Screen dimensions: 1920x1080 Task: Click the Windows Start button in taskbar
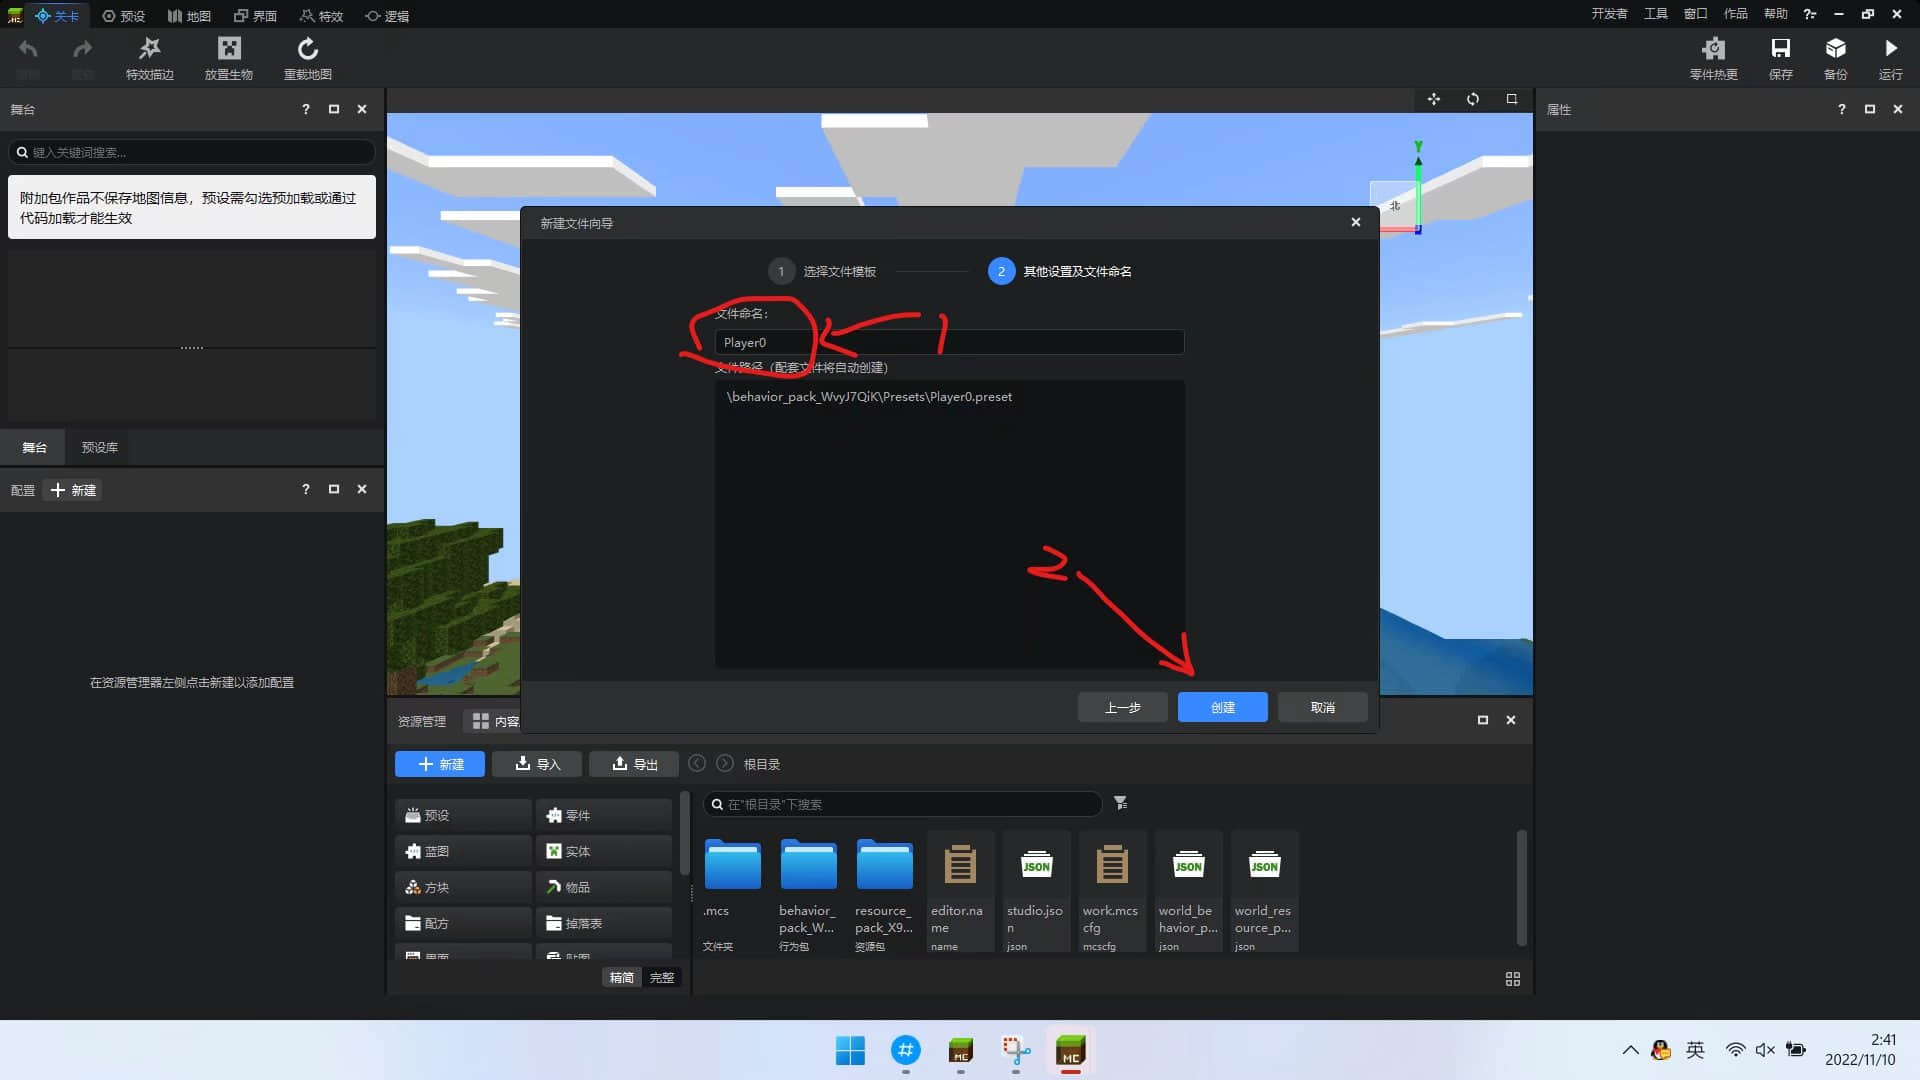coord(850,1051)
